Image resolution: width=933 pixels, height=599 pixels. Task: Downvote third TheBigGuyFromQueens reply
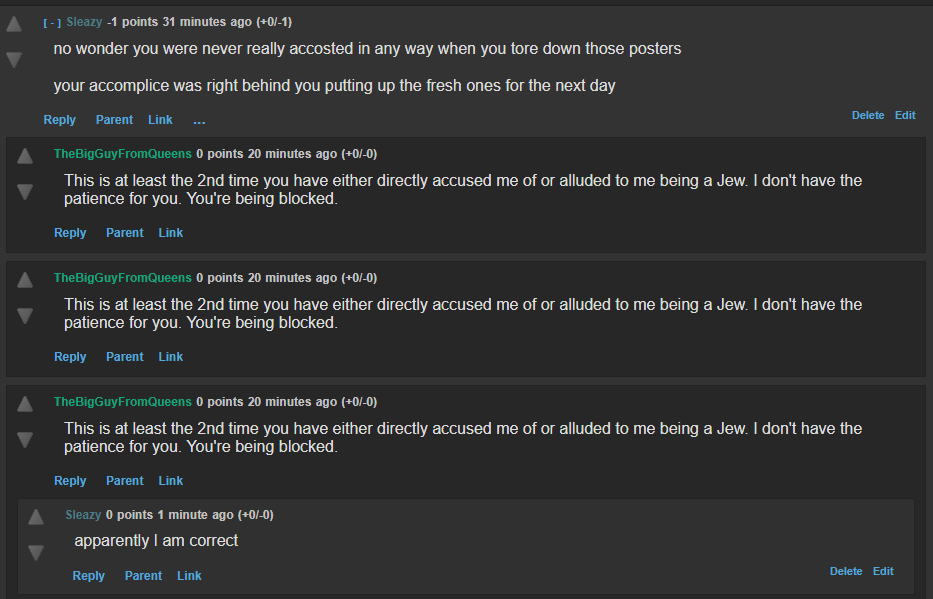pos(25,439)
